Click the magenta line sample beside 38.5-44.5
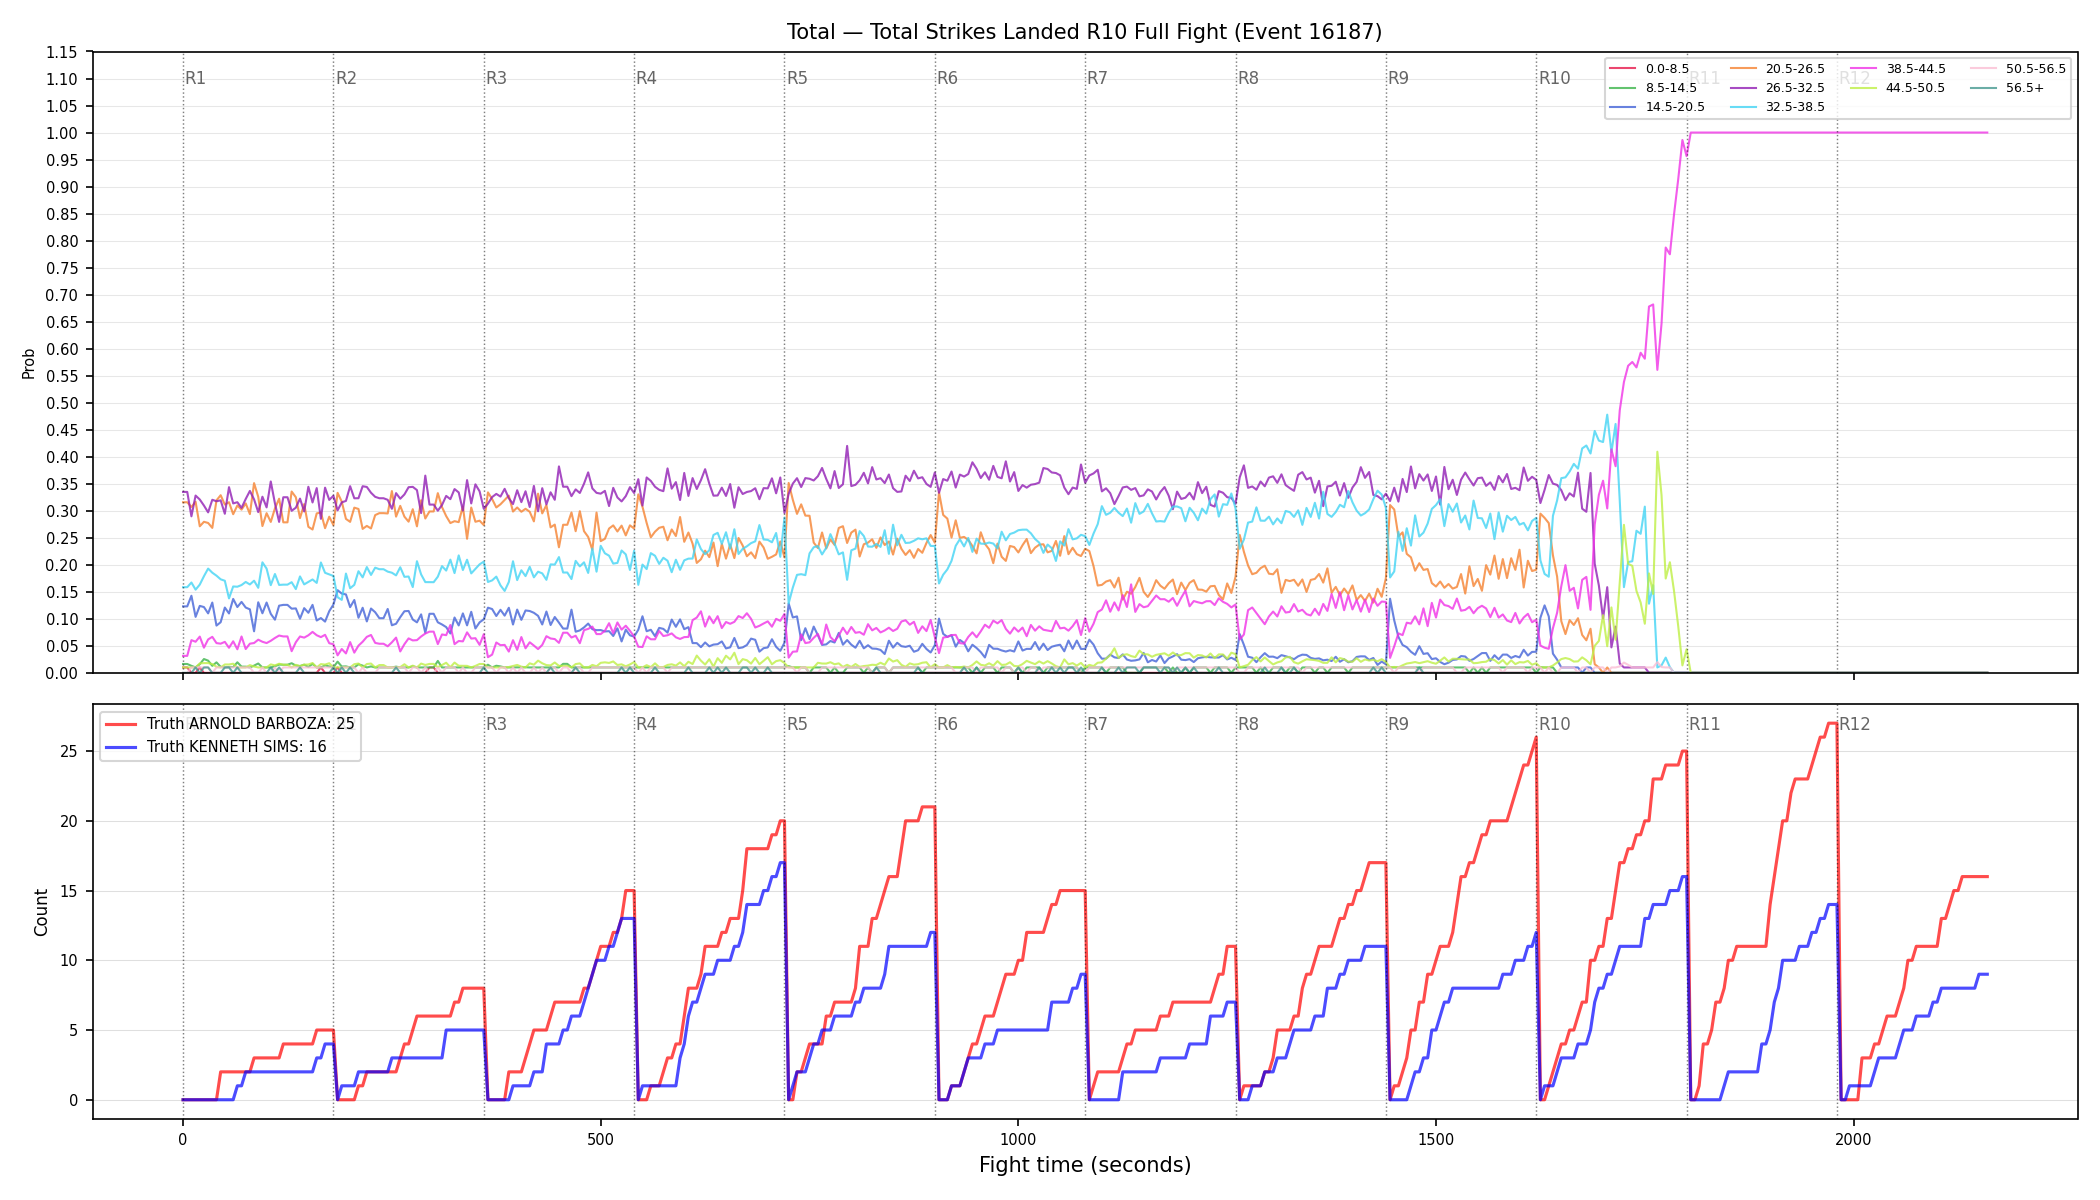Screen dimensions: 2100x1200 1864,69
